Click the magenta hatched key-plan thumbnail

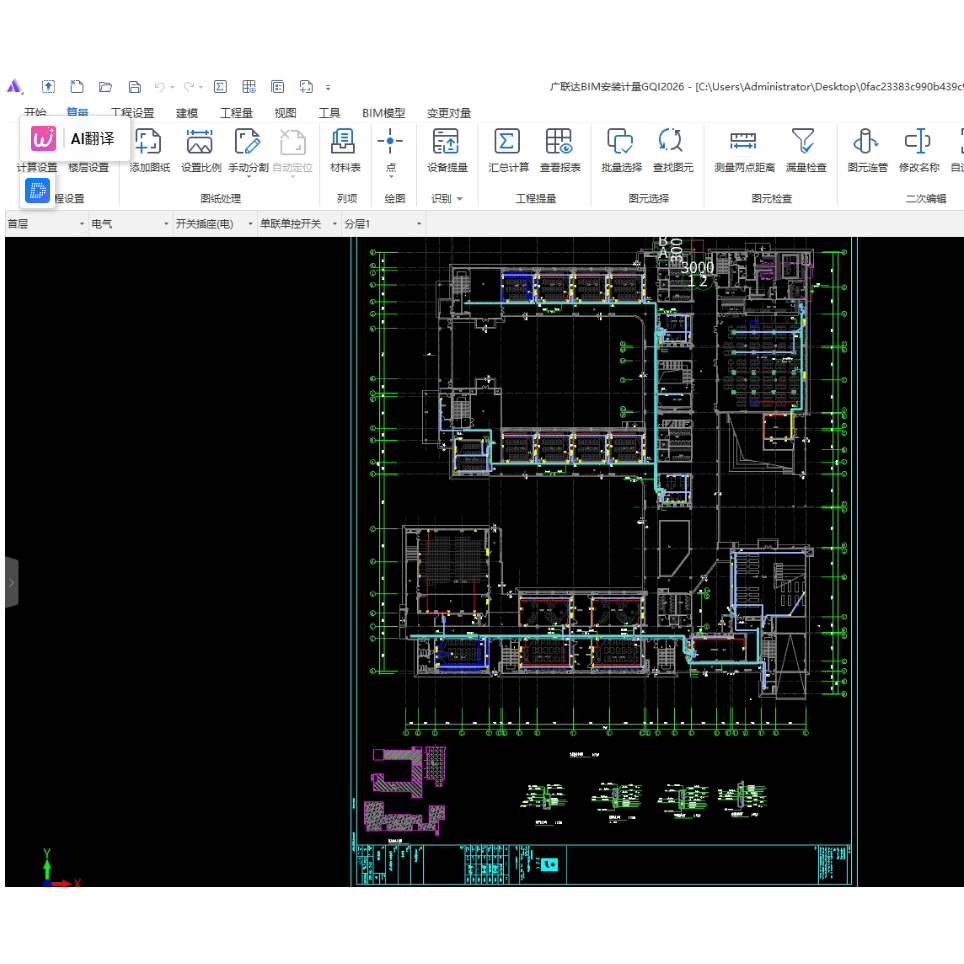406,790
